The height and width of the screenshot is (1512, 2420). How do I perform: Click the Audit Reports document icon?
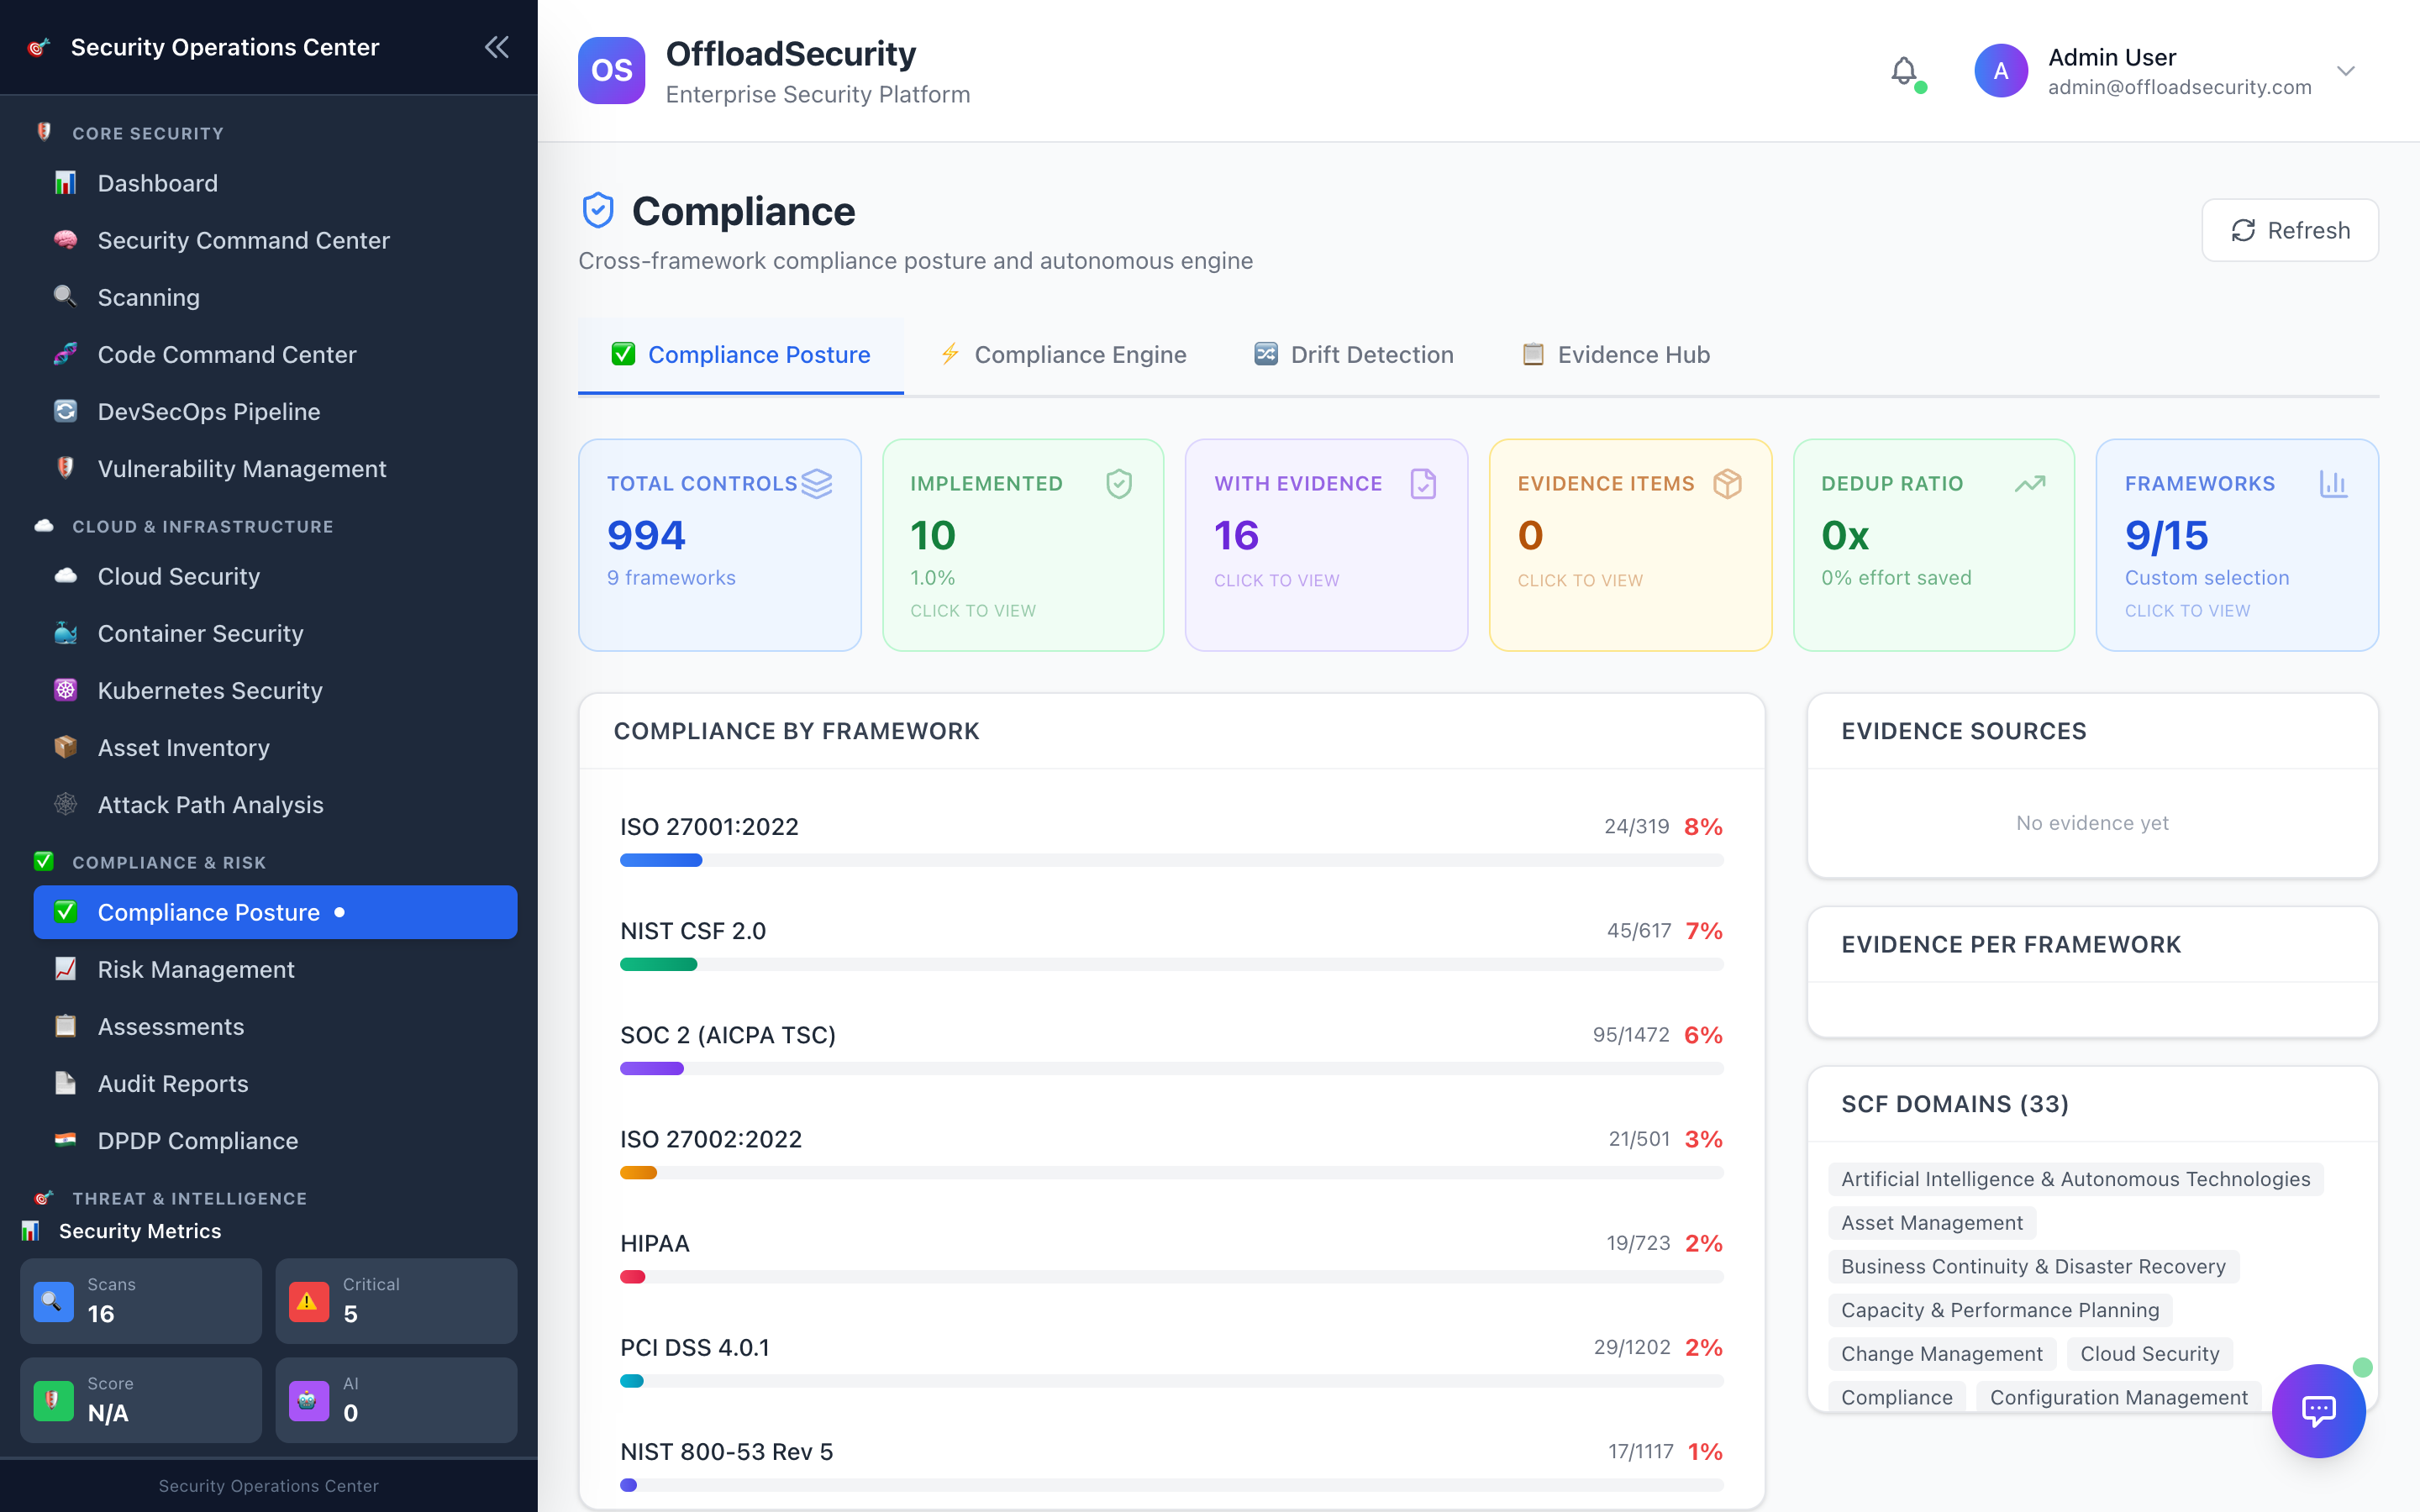coord(65,1083)
